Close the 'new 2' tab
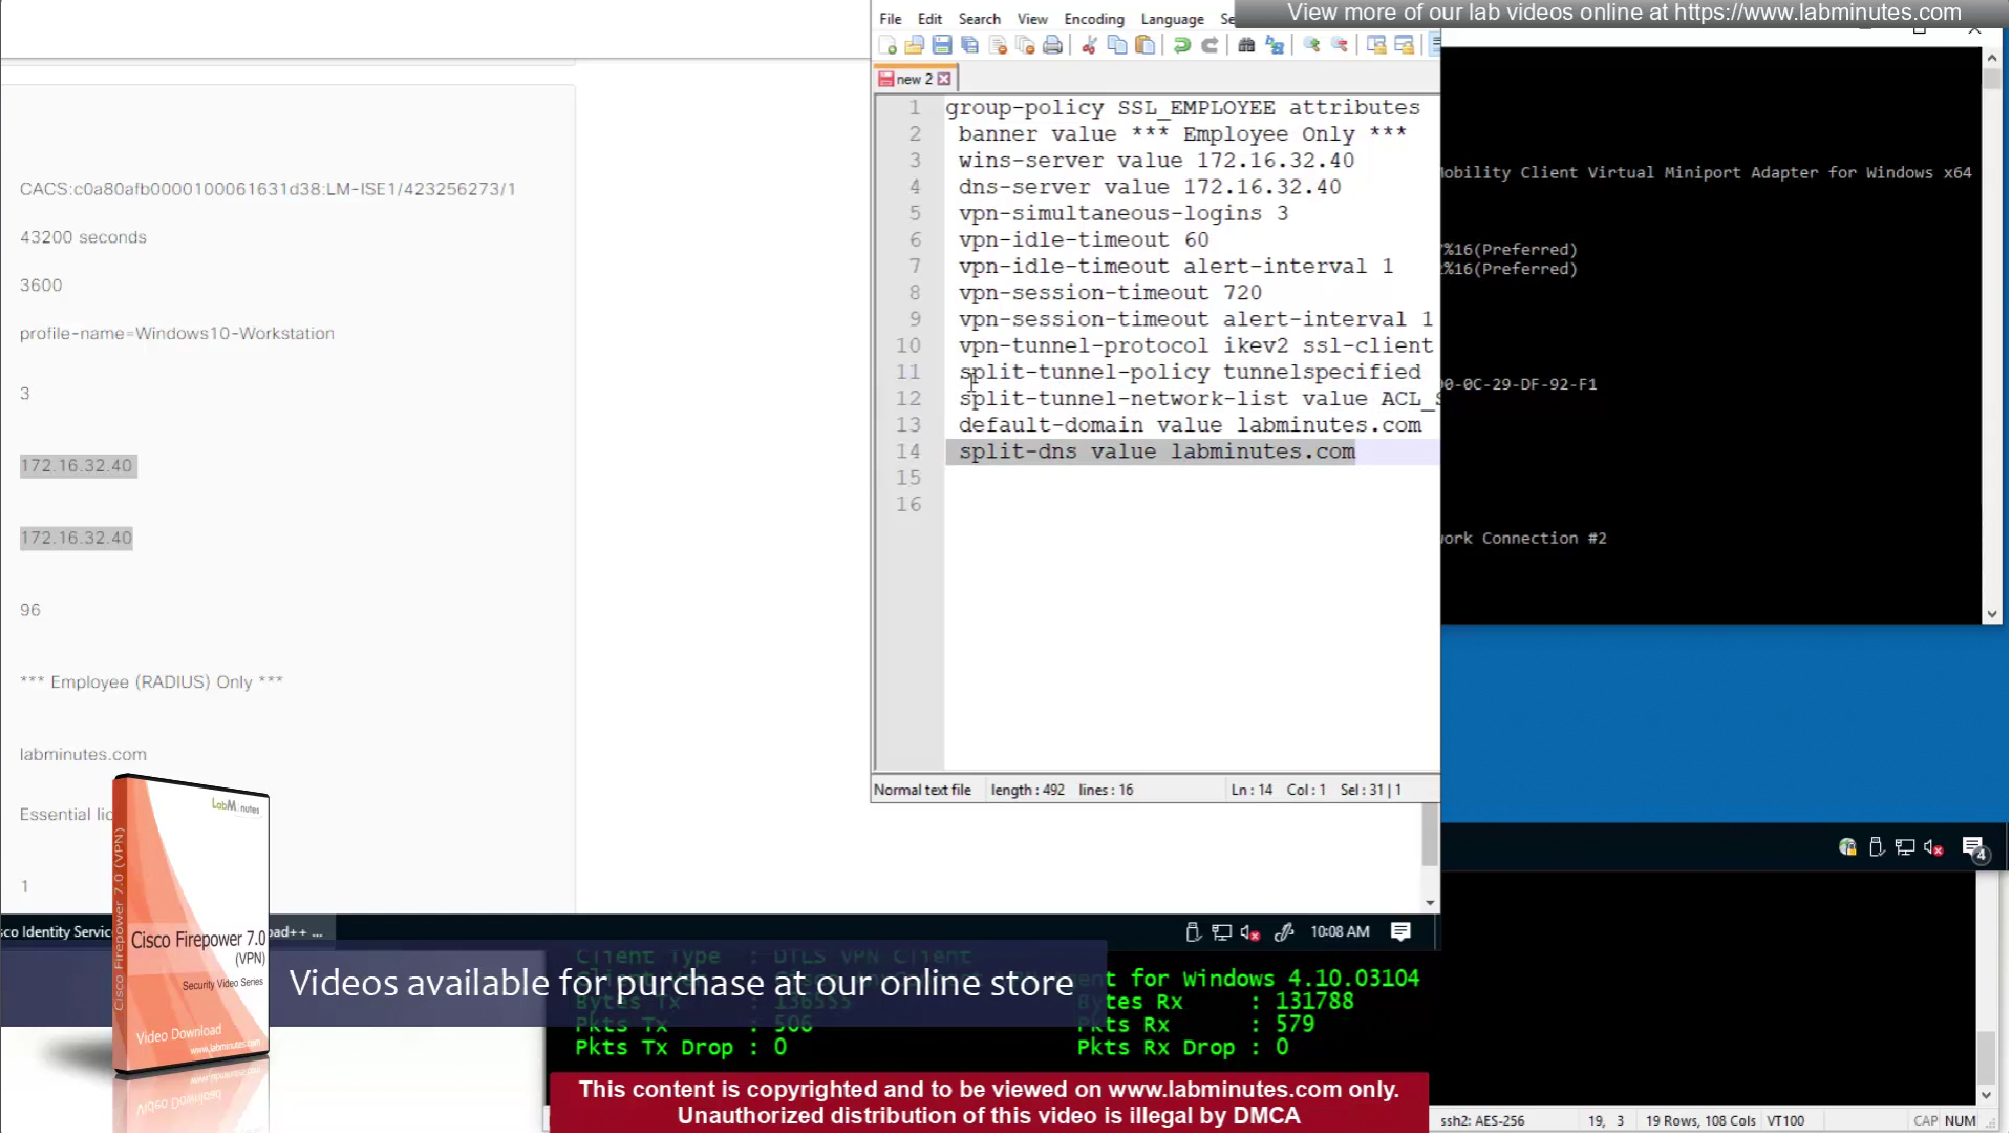Viewport: 2009px width, 1133px height. pyautogui.click(x=944, y=79)
